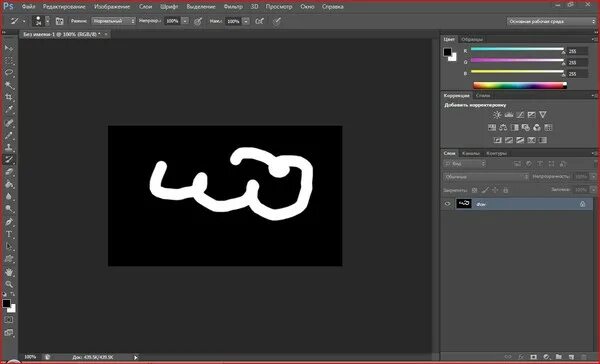600x364 pixels.
Task: Select the Pen tool
Action: (8, 222)
